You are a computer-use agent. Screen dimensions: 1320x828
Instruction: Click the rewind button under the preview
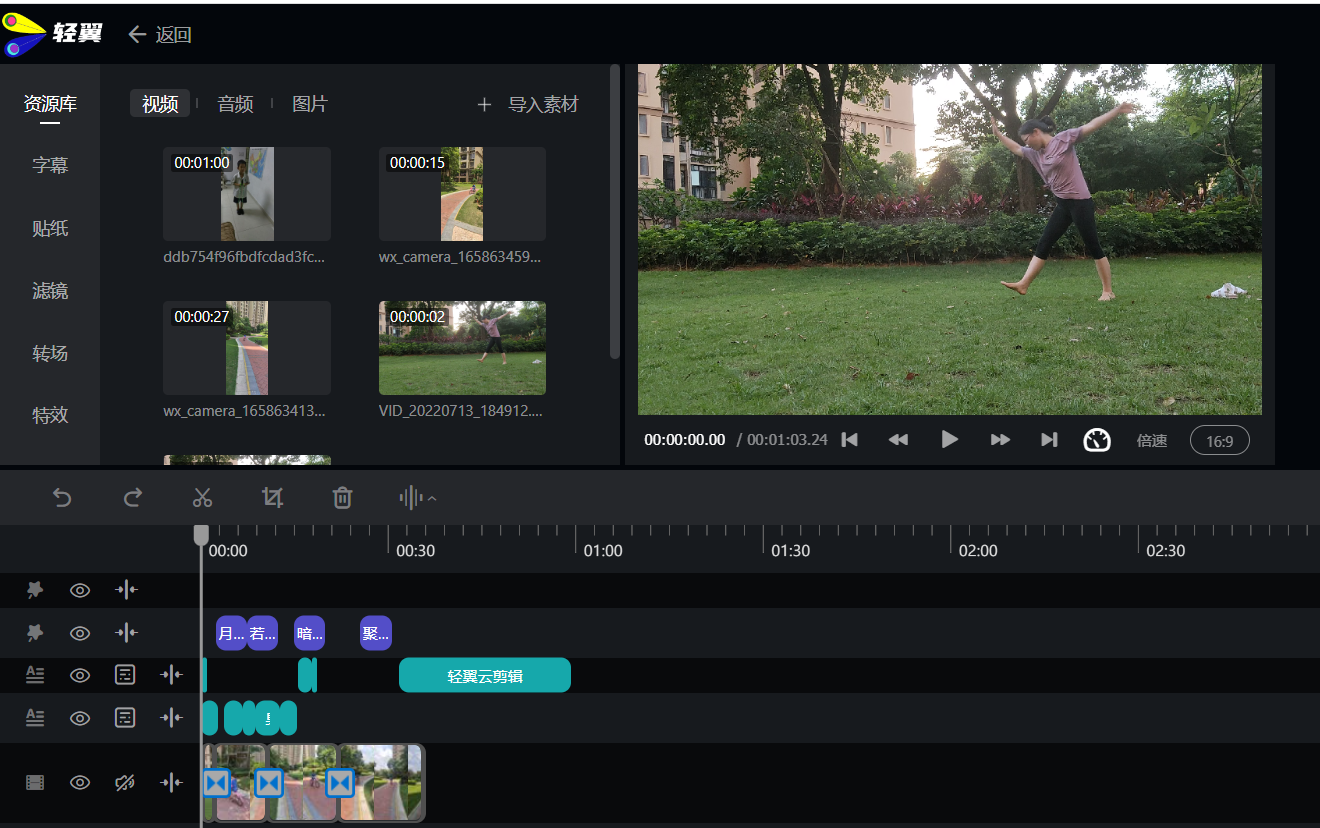(x=898, y=439)
